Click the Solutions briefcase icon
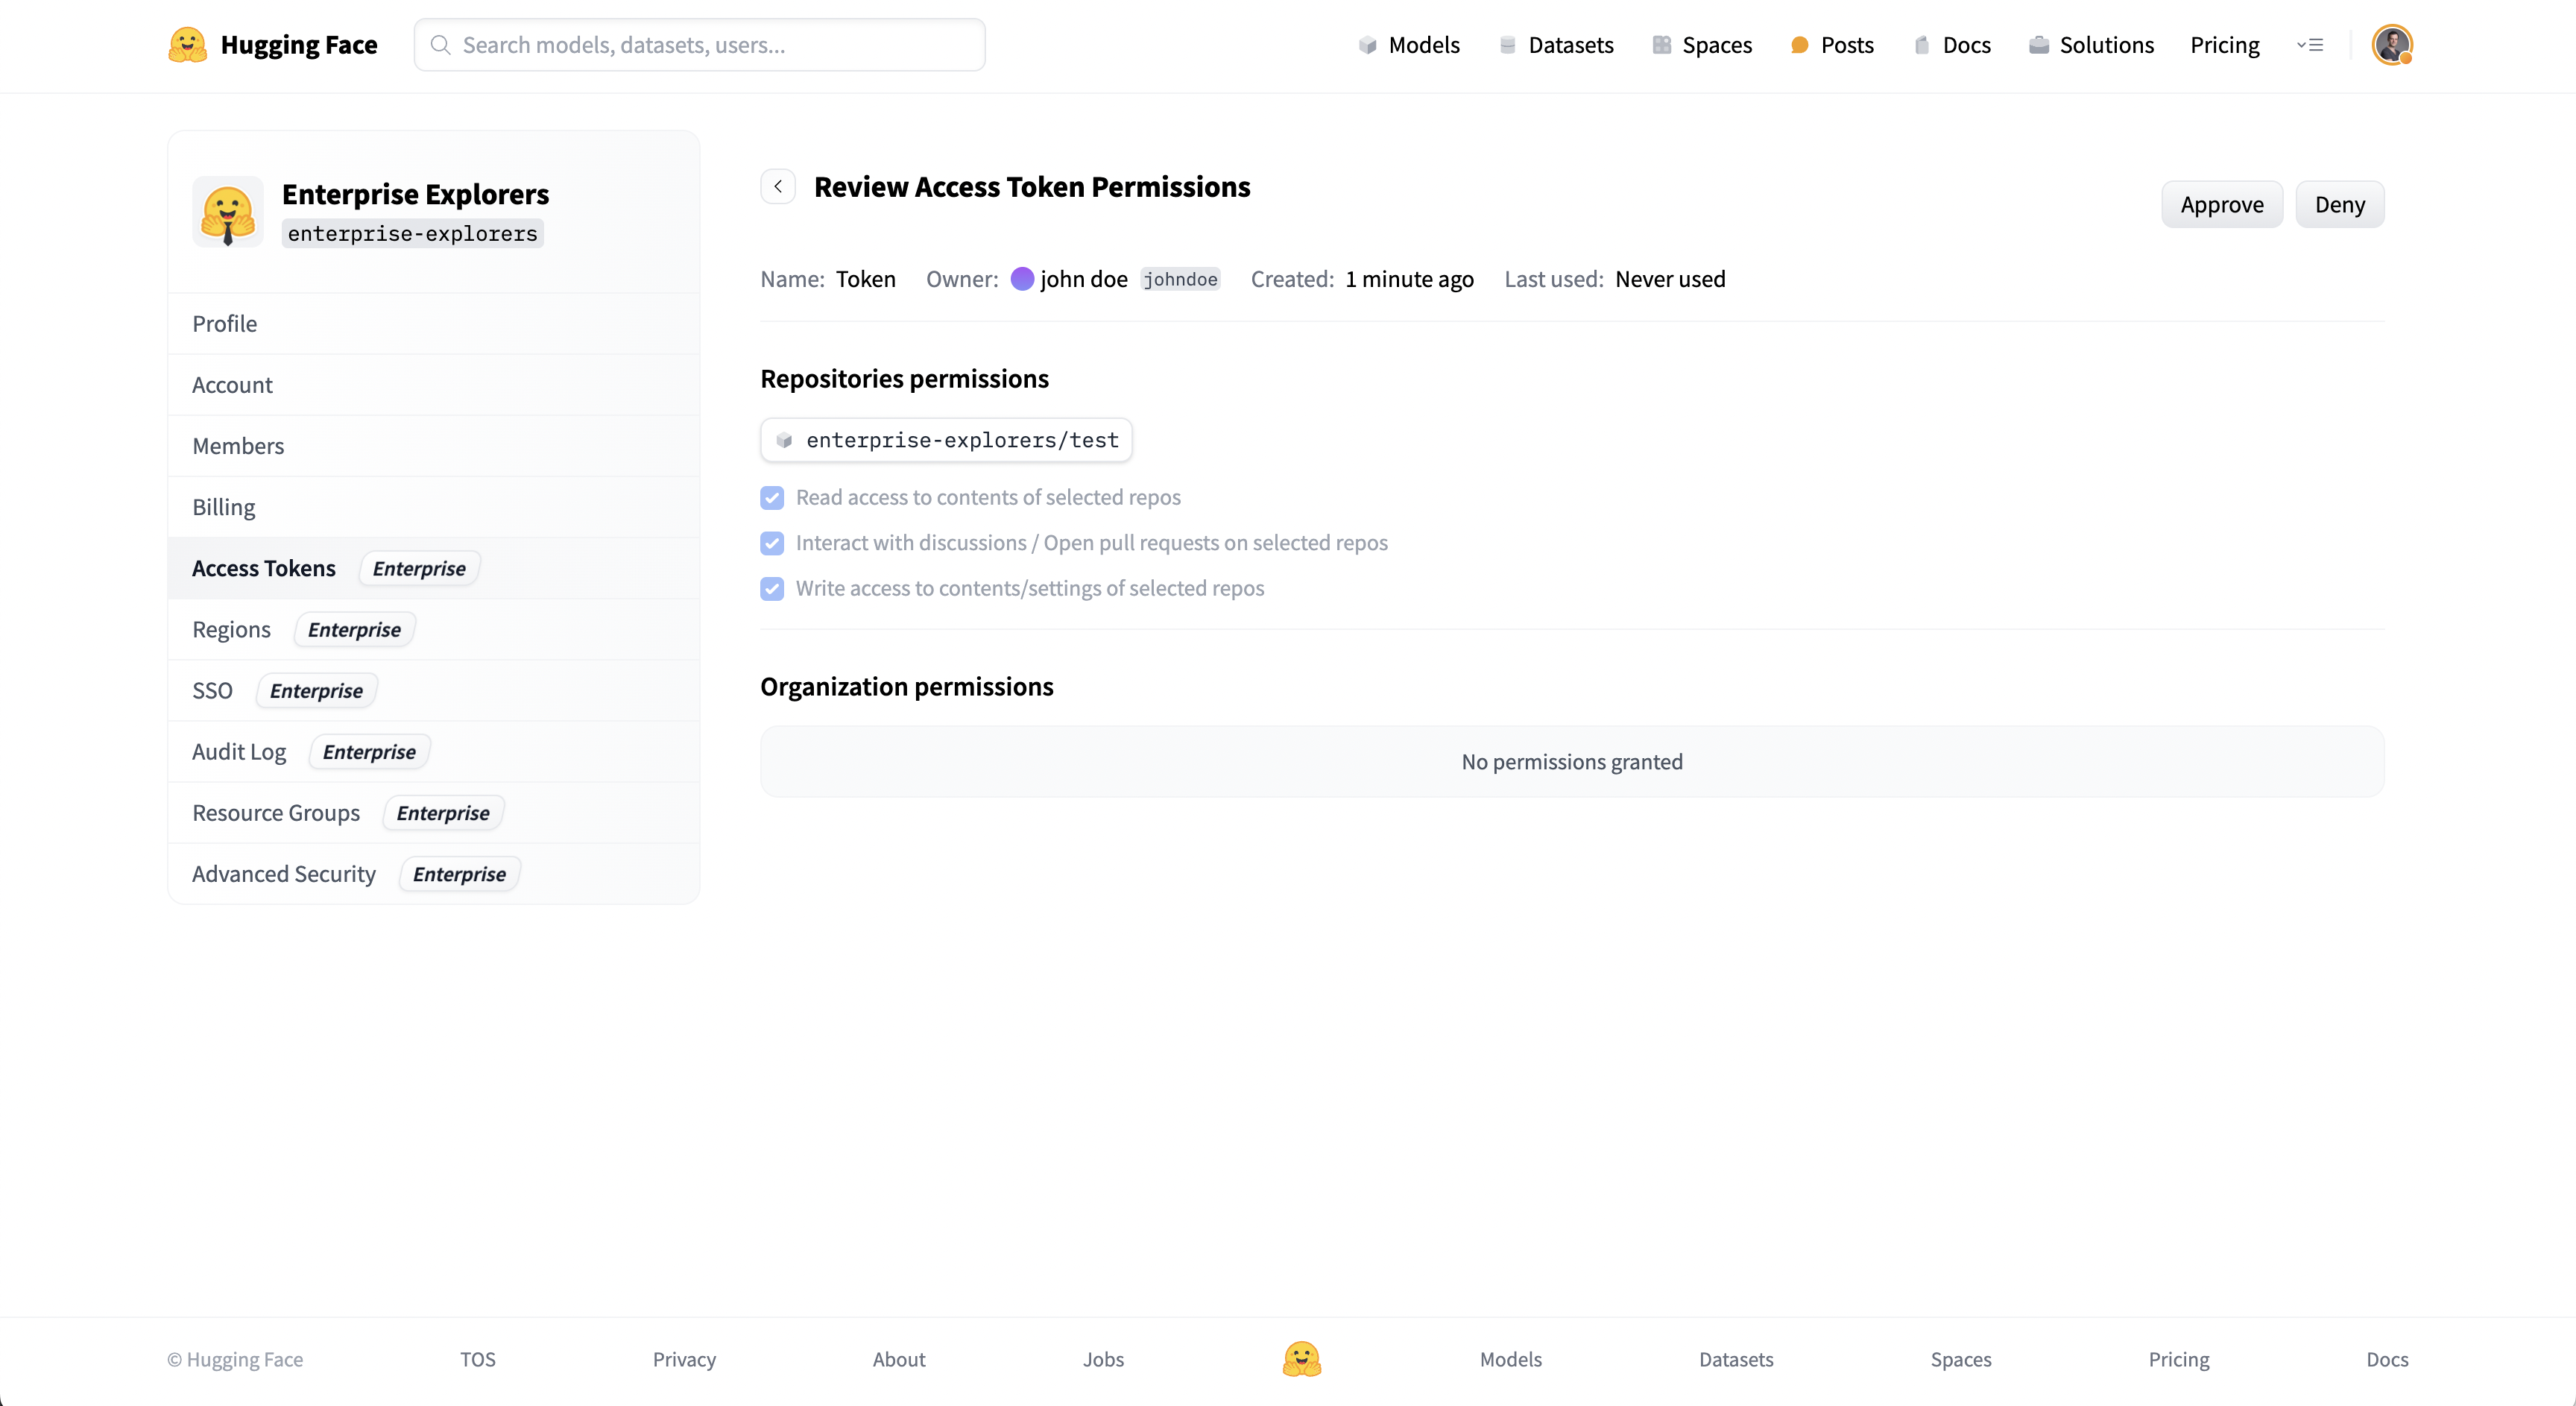This screenshot has width=2576, height=1406. point(2038,45)
